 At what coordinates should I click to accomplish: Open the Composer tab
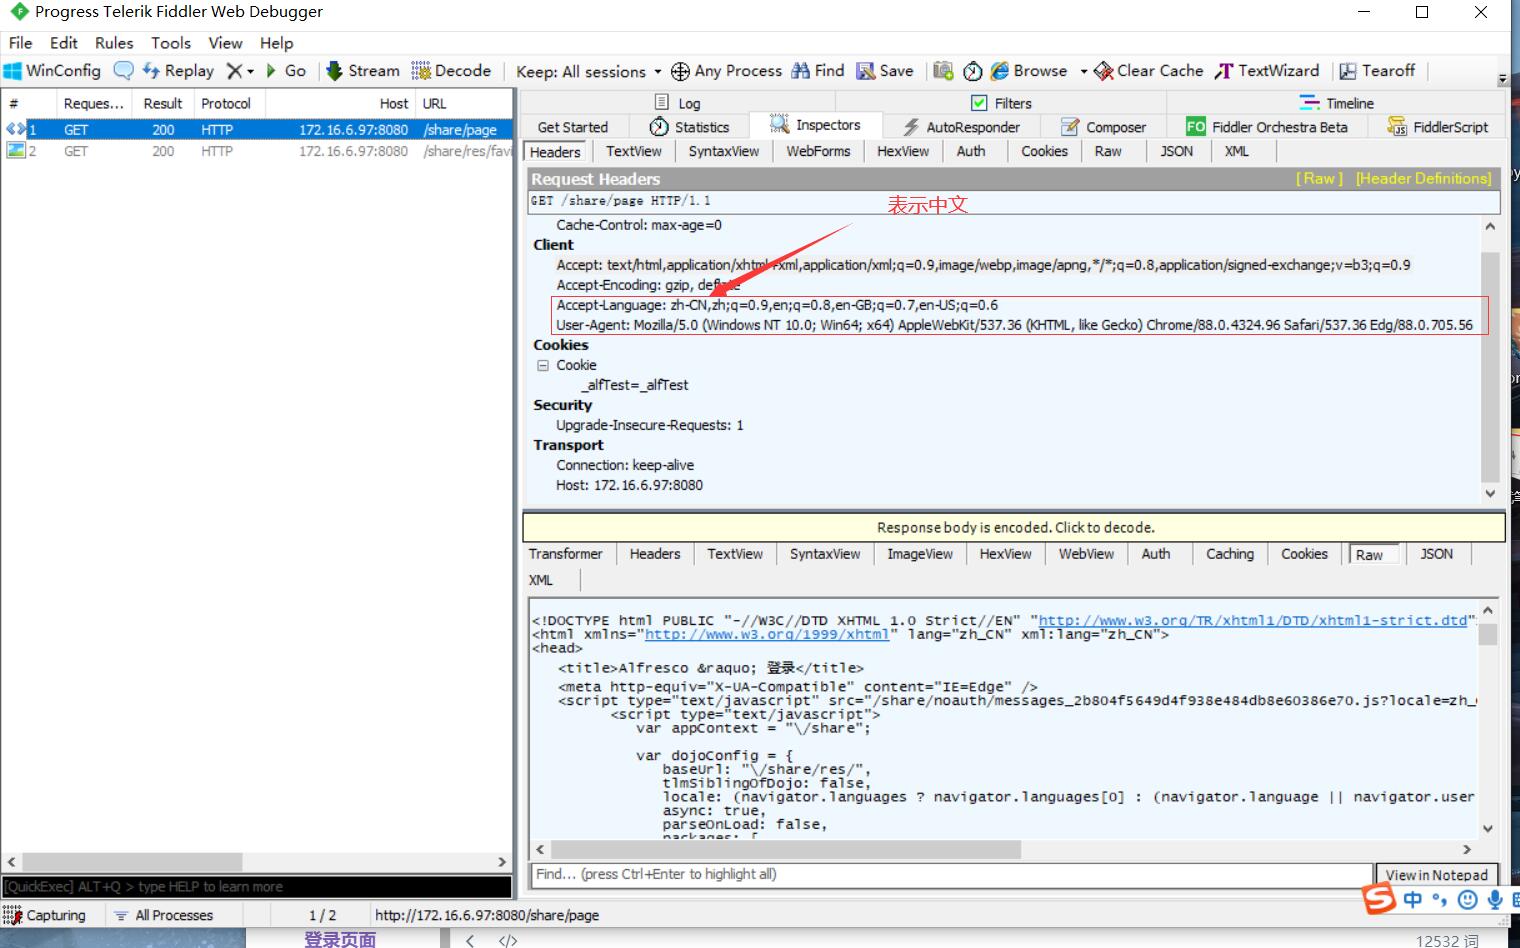1104,127
